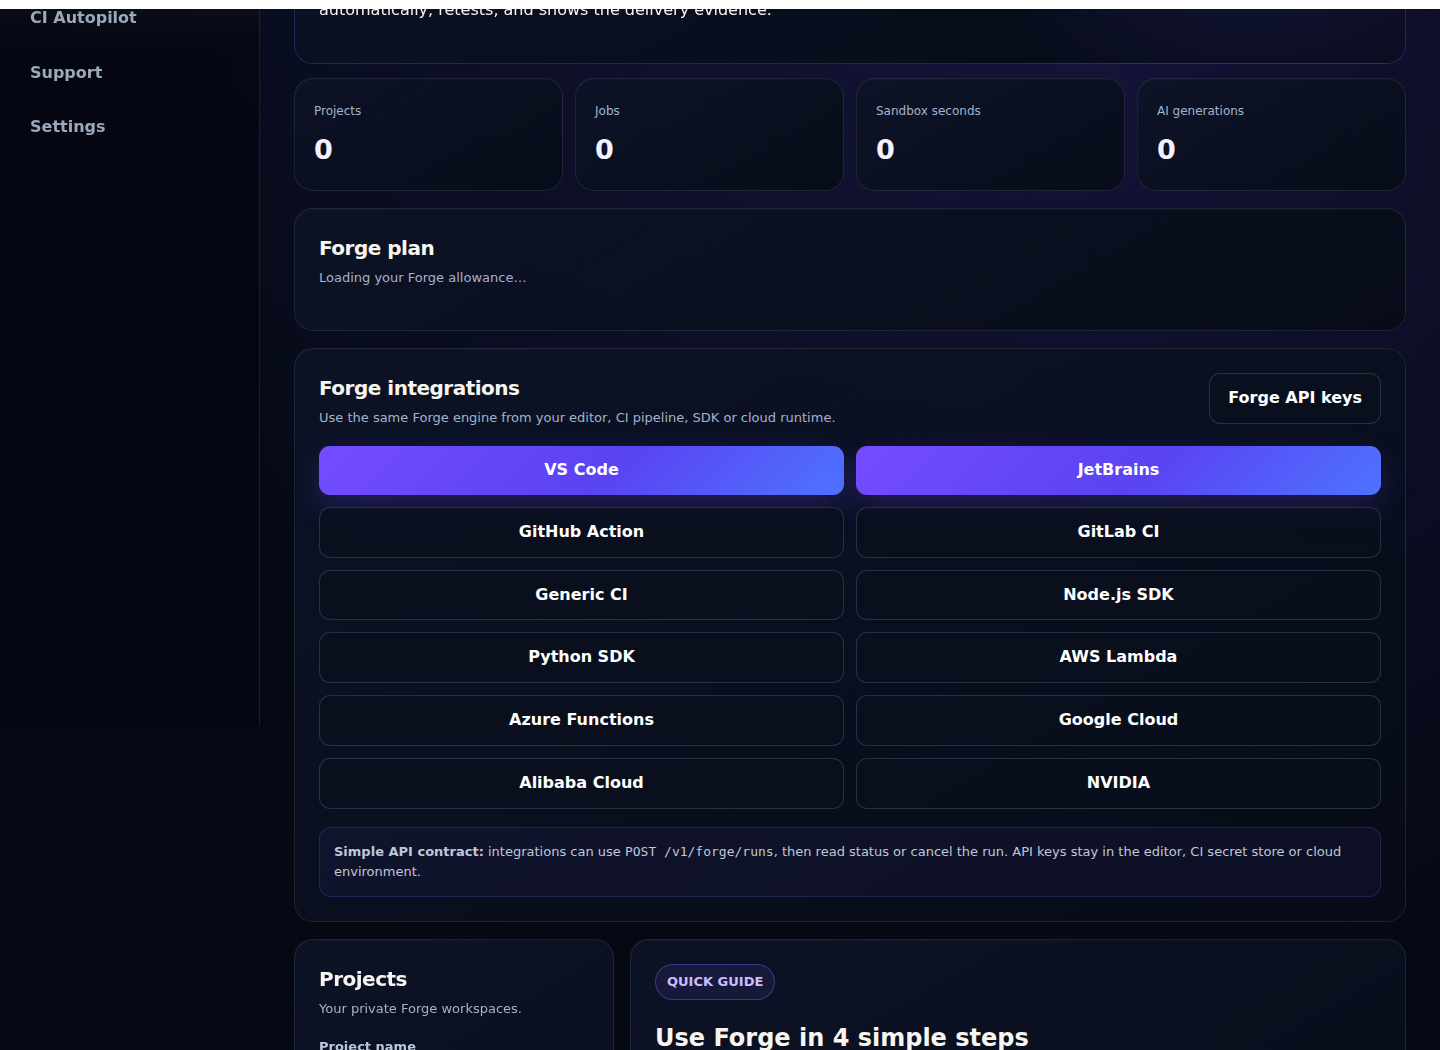
Task: Click the QUICK GUIDE badge
Action: 715,982
